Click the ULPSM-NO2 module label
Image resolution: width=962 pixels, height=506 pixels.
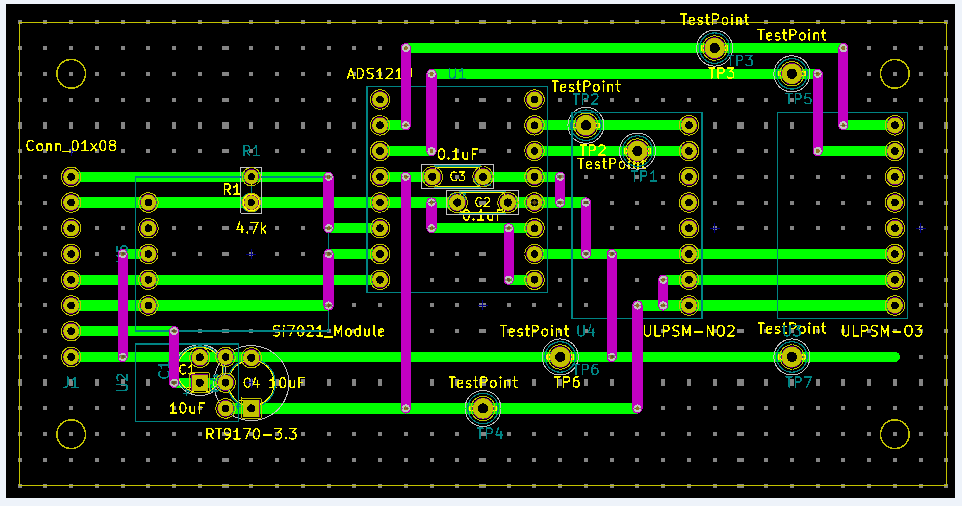[x=690, y=331]
